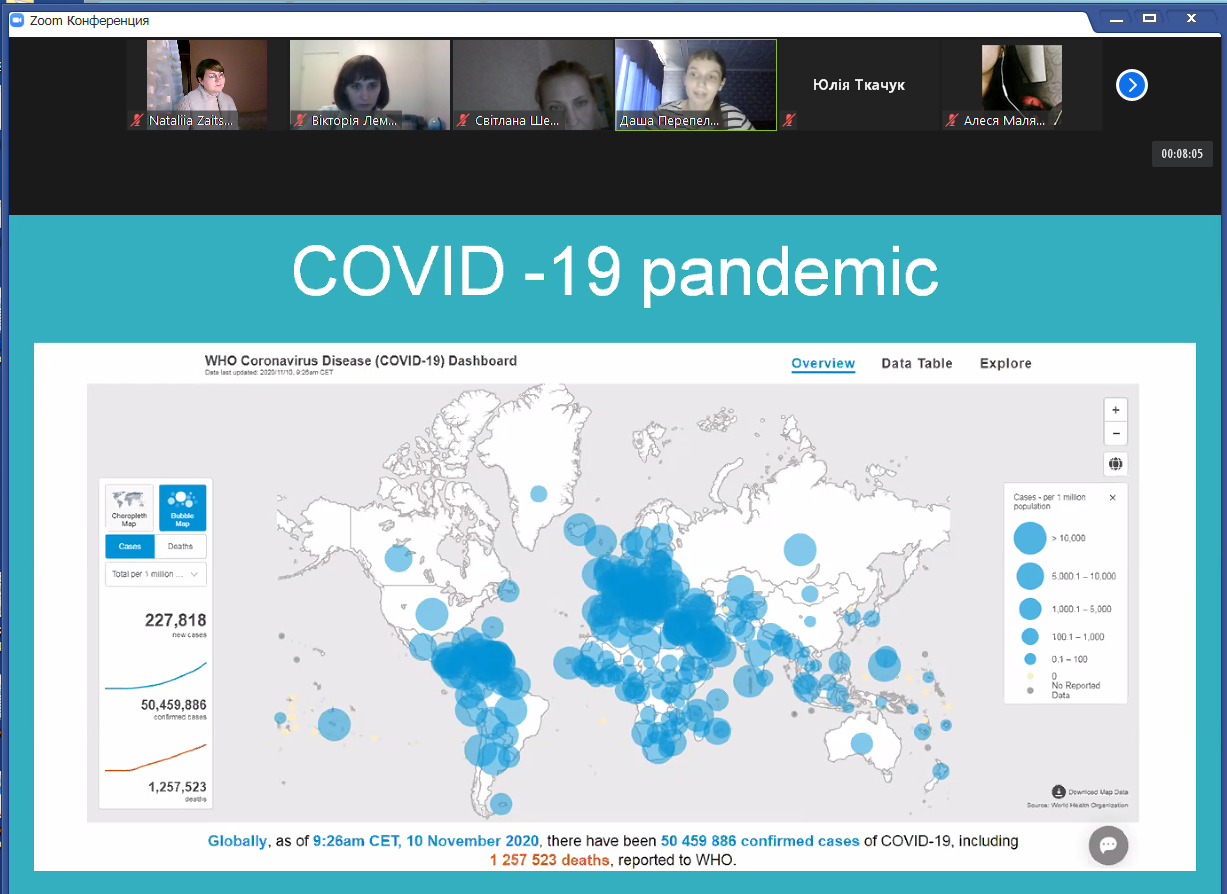Click the 'Source: World Health Organization' text
This screenshot has height=894, width=1227.
pos(1077,805)
